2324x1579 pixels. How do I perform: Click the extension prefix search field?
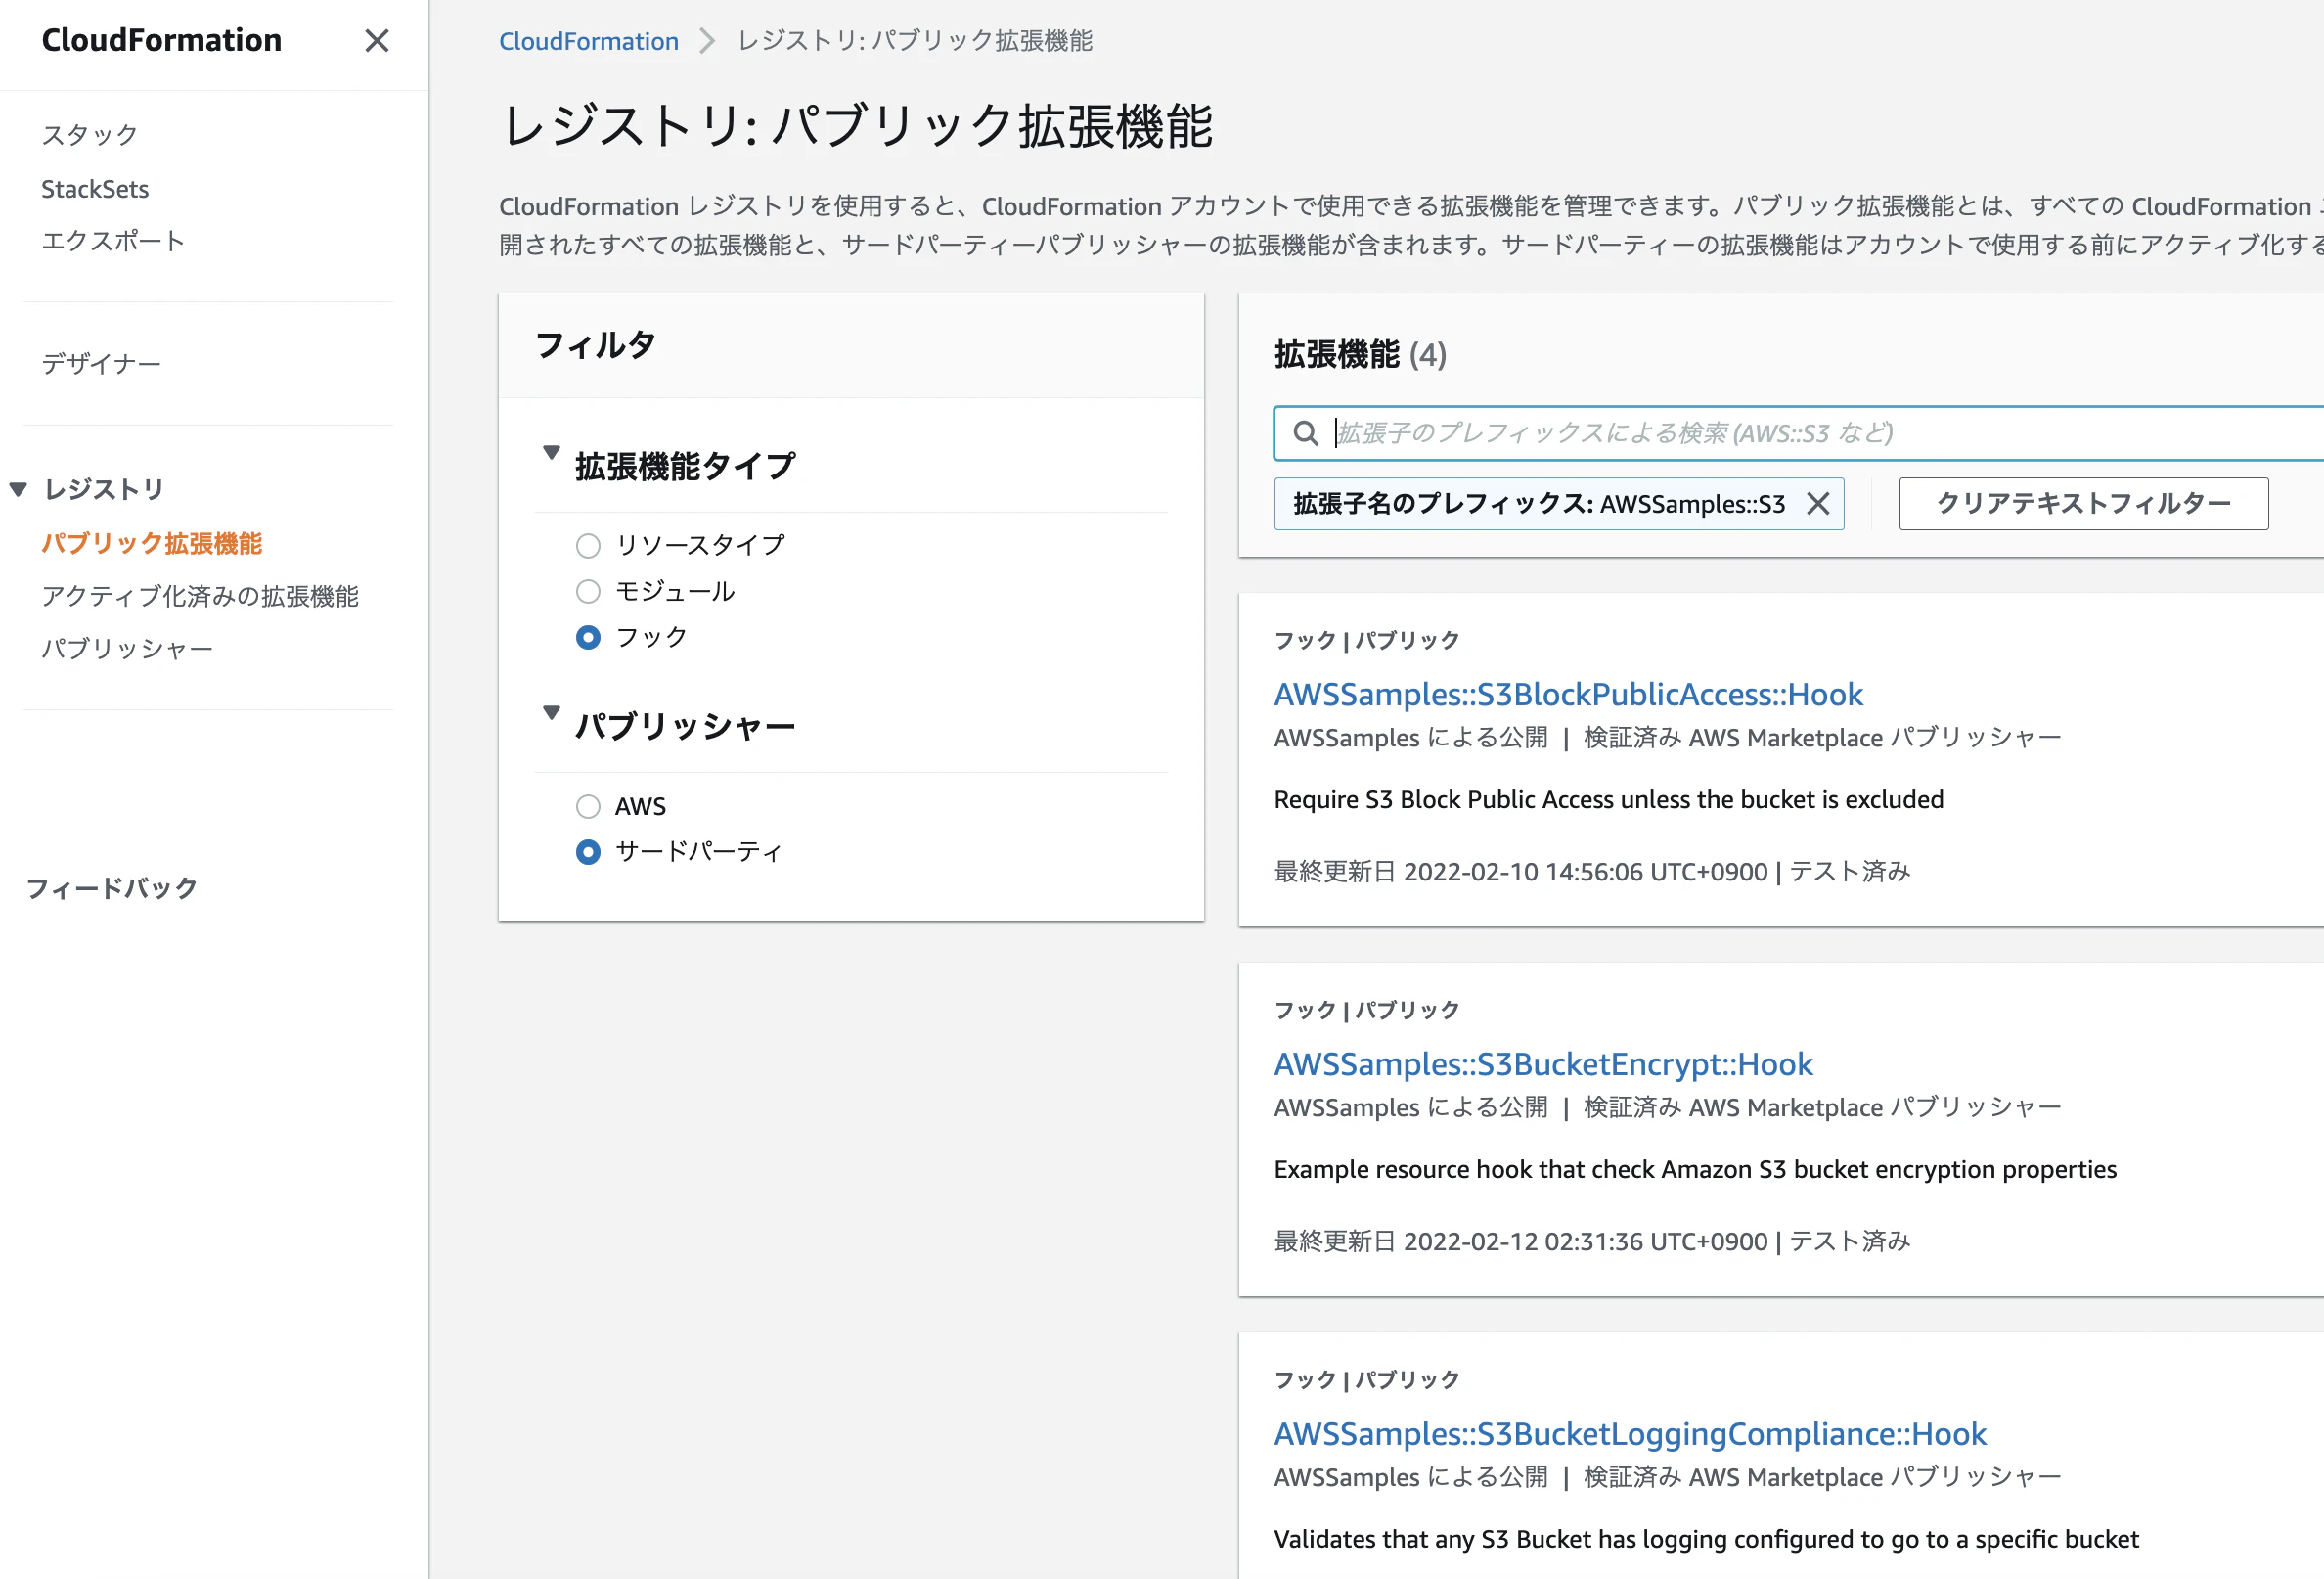point(1700,433)
